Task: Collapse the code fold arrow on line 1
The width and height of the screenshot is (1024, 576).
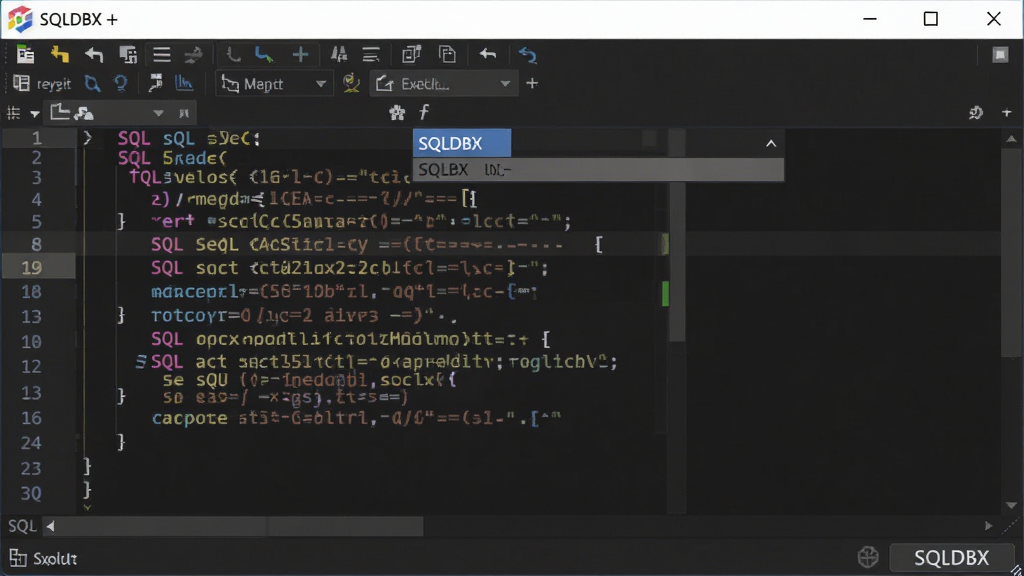Action: pyautogui.click(x=88, y=138)
